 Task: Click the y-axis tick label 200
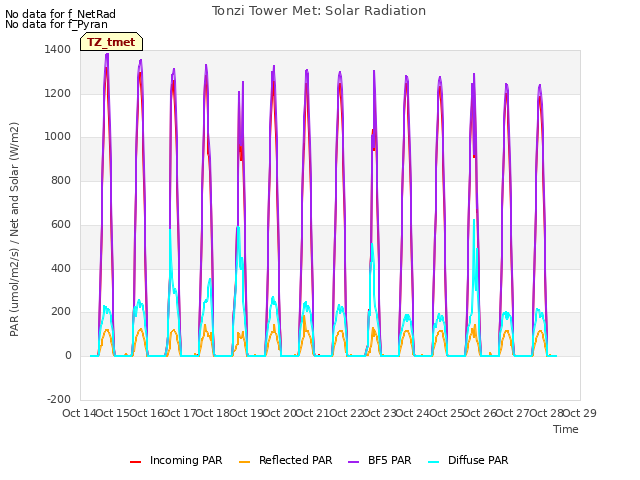[x=61, y=312]
